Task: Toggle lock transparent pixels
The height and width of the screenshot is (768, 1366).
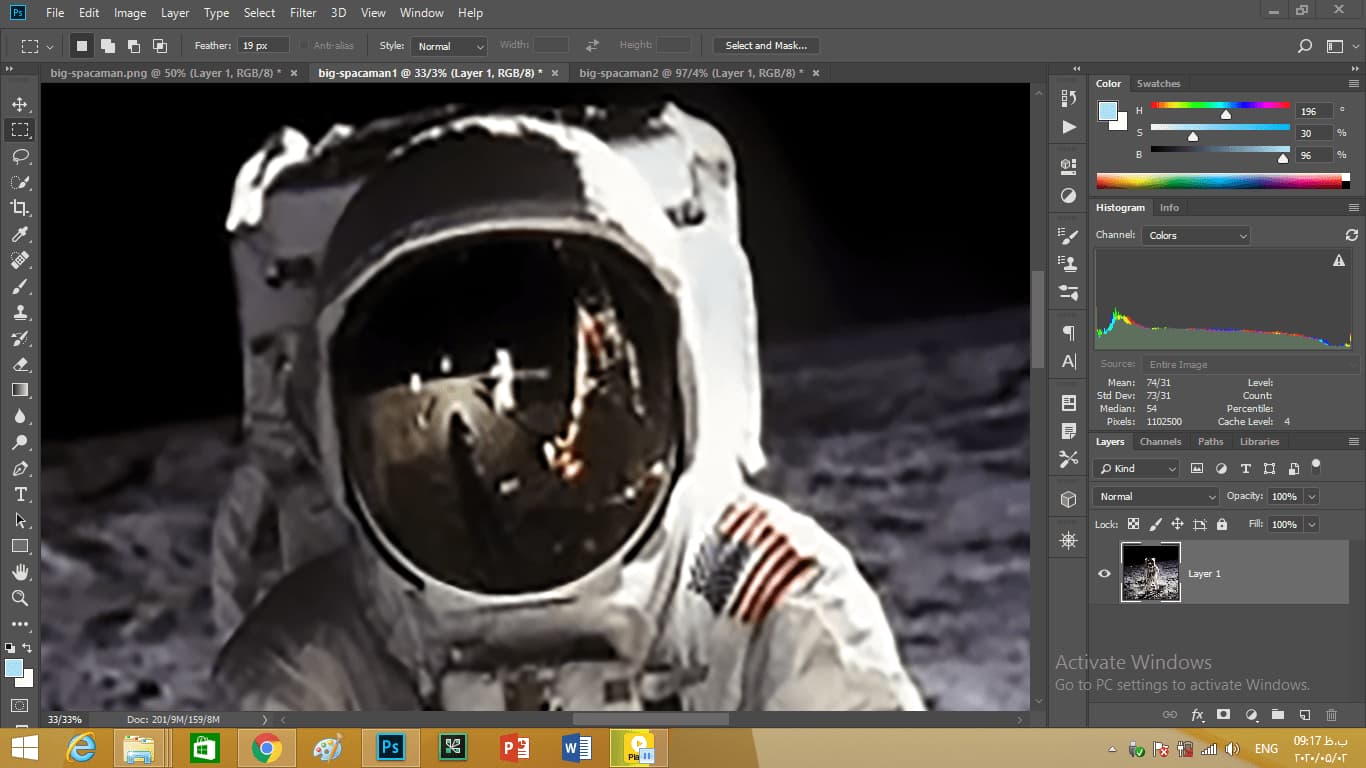Action: click(1133, 524)
